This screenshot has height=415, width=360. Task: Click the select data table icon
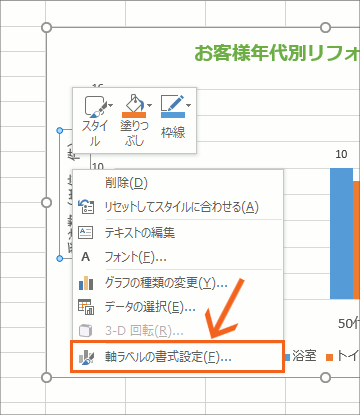click(x=86, y=307)
